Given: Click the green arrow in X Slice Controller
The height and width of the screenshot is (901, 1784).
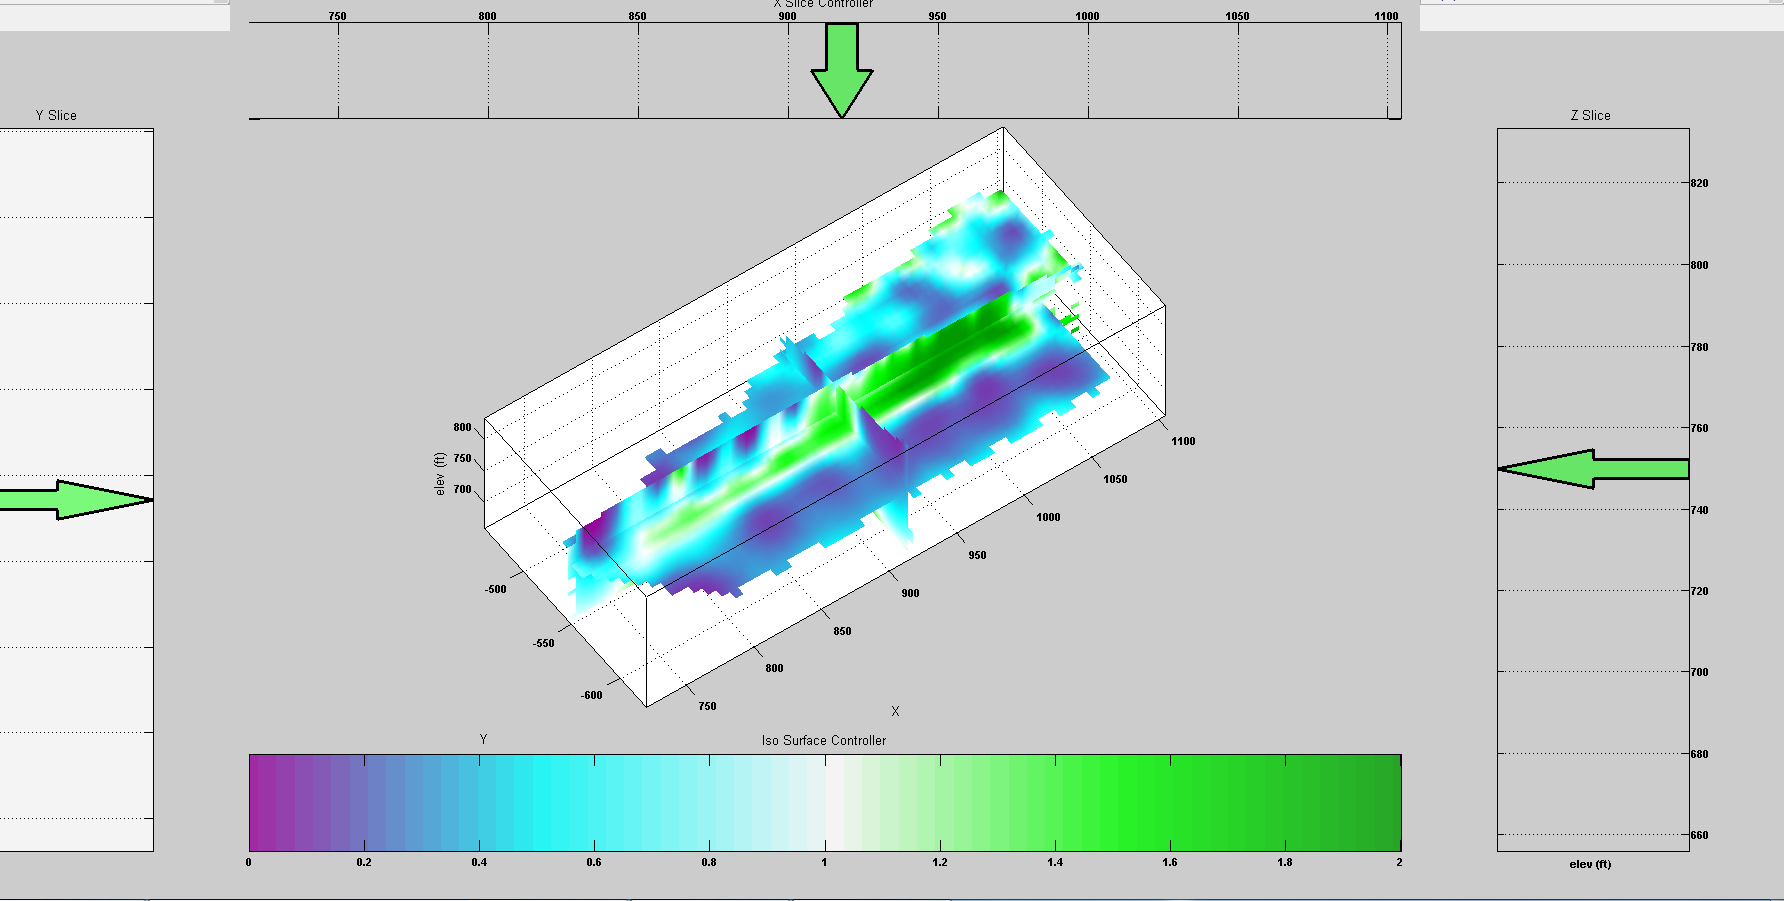Looking at the screenshot, I should tap(842, 70).
